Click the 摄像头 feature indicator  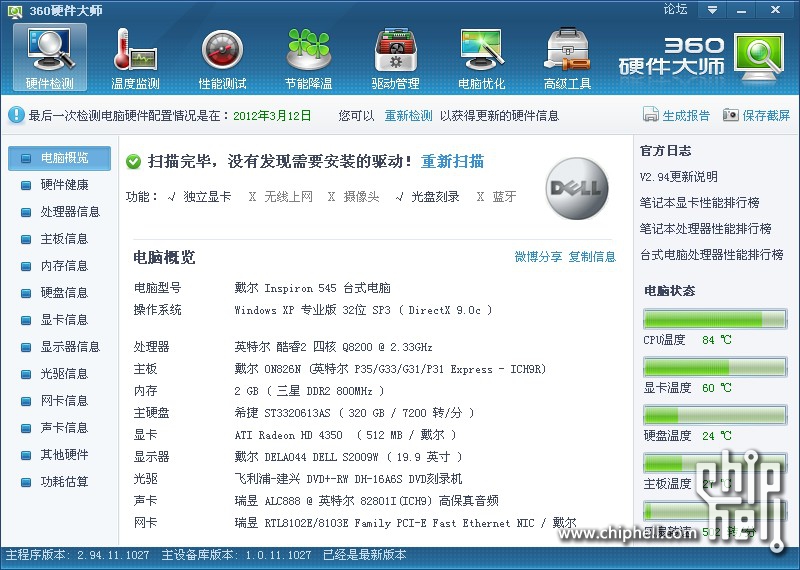coord(354,196)
